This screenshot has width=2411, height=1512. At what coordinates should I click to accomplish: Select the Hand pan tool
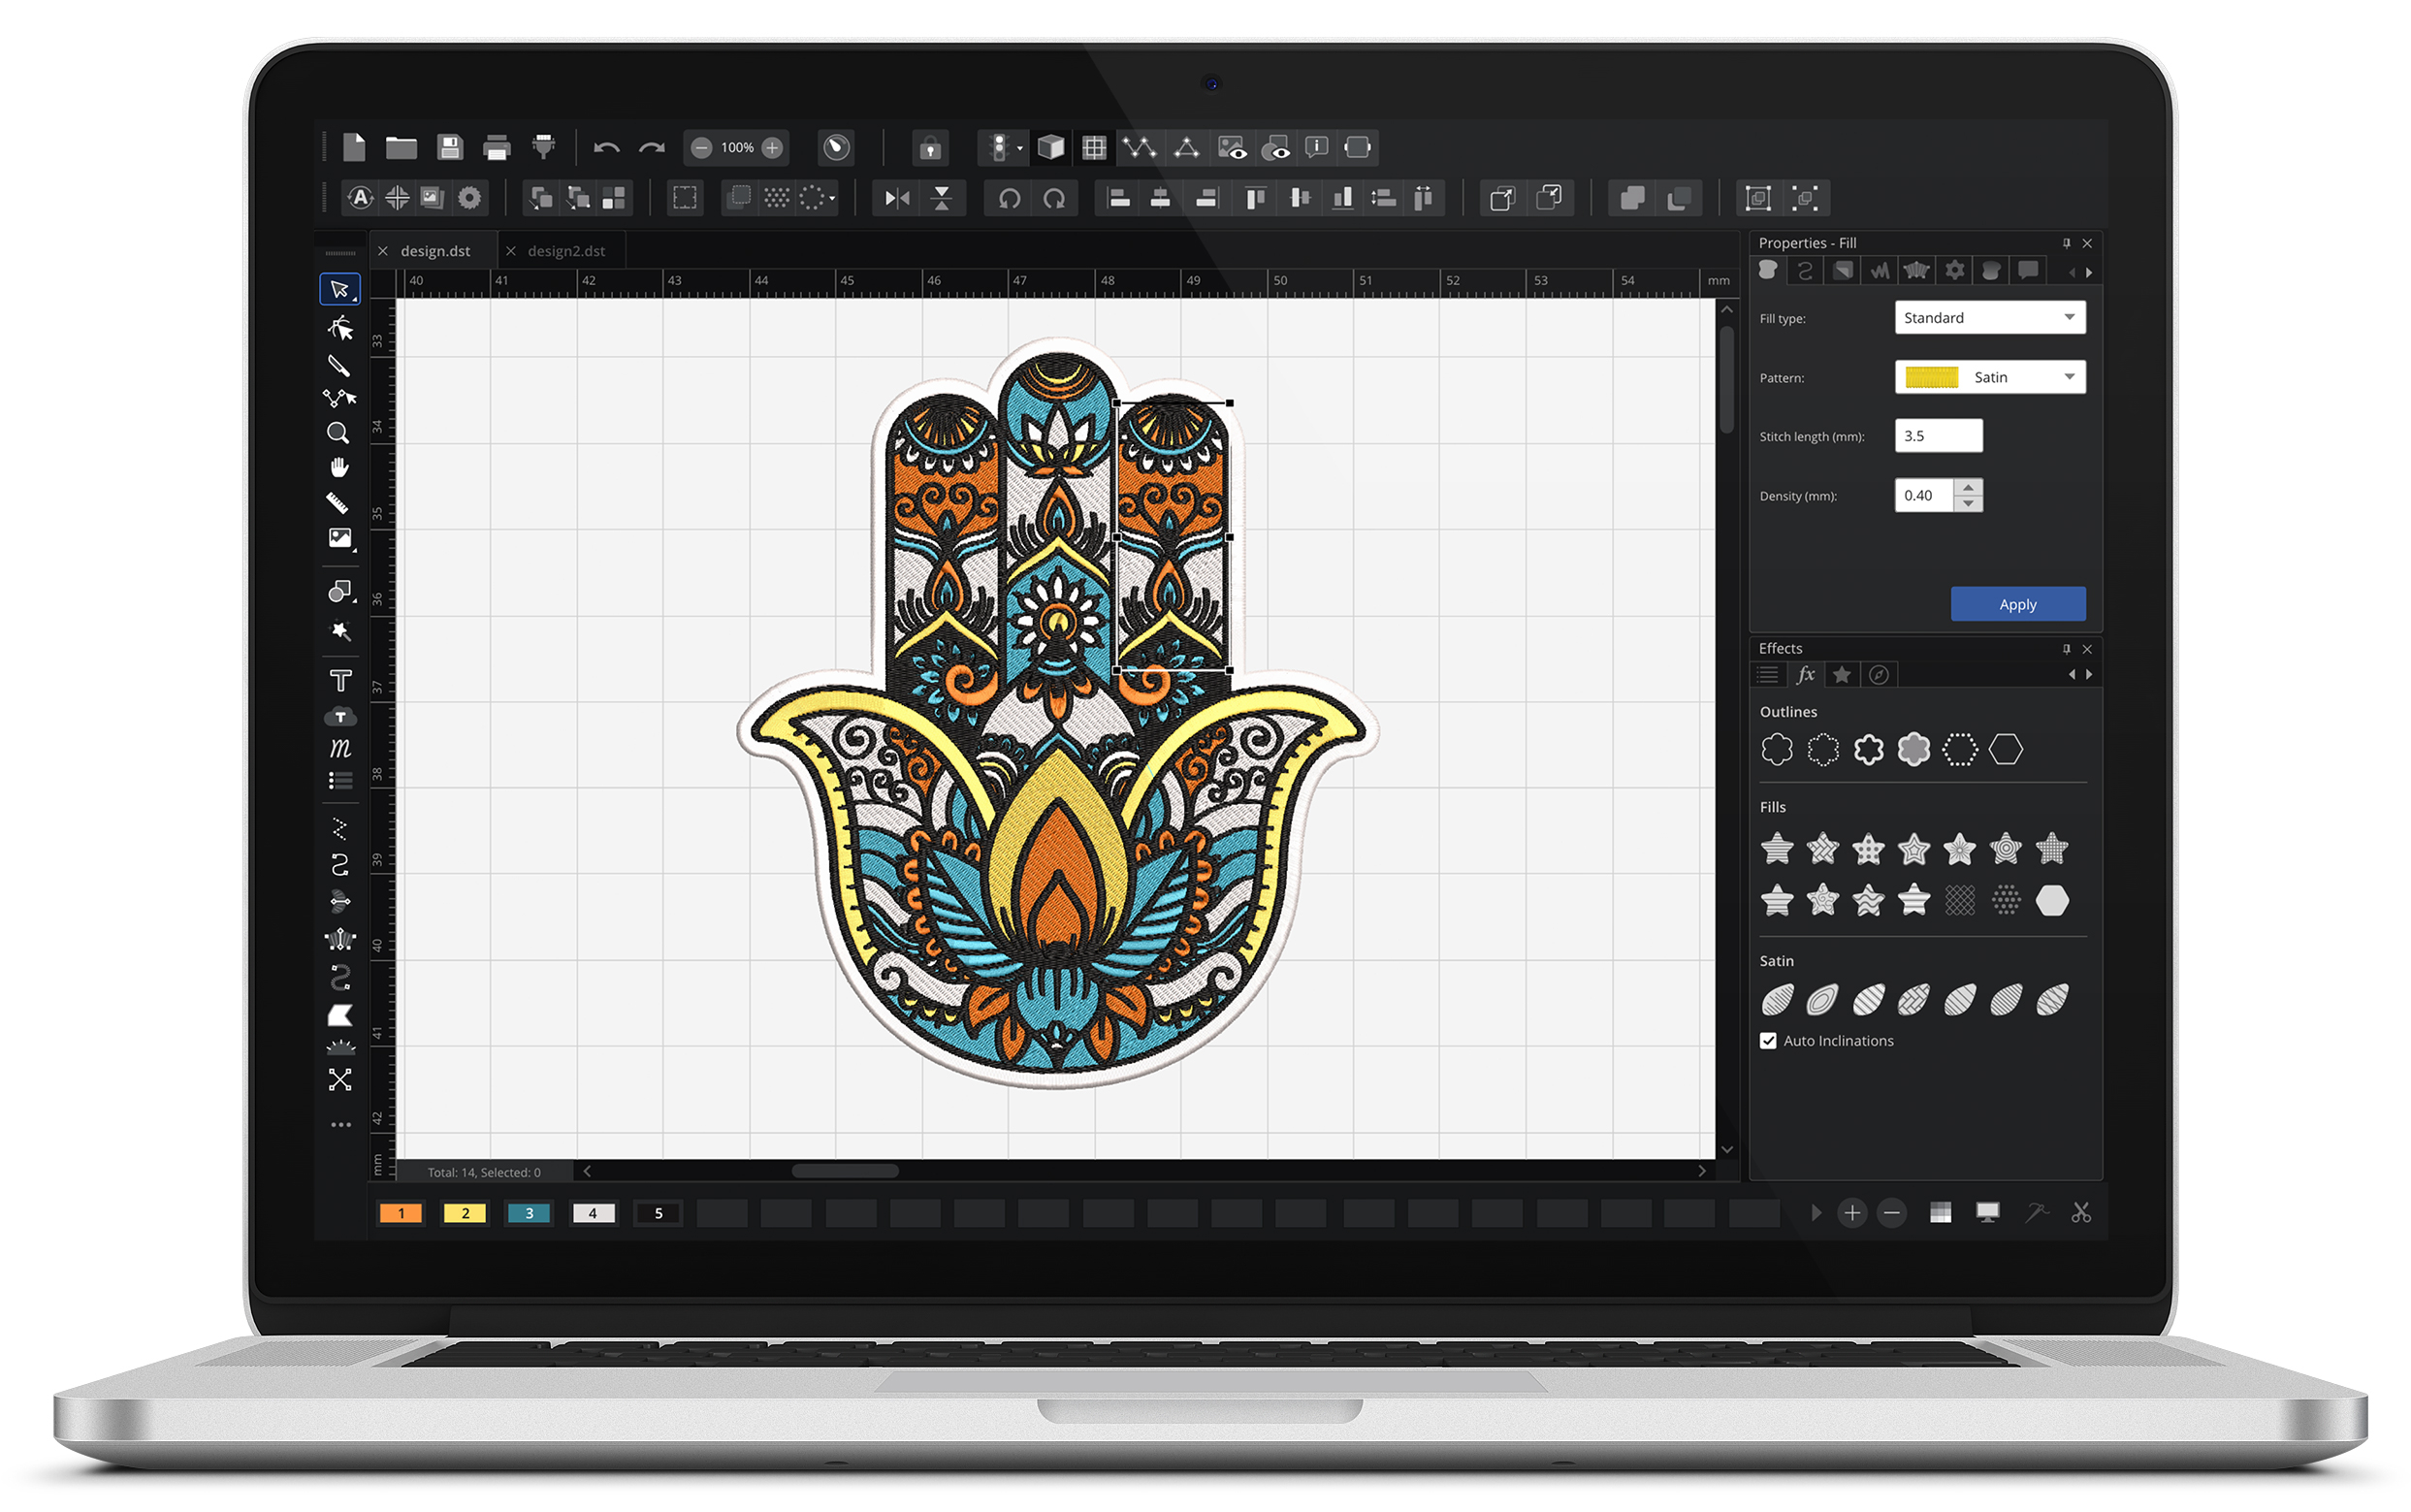point(339,468)
